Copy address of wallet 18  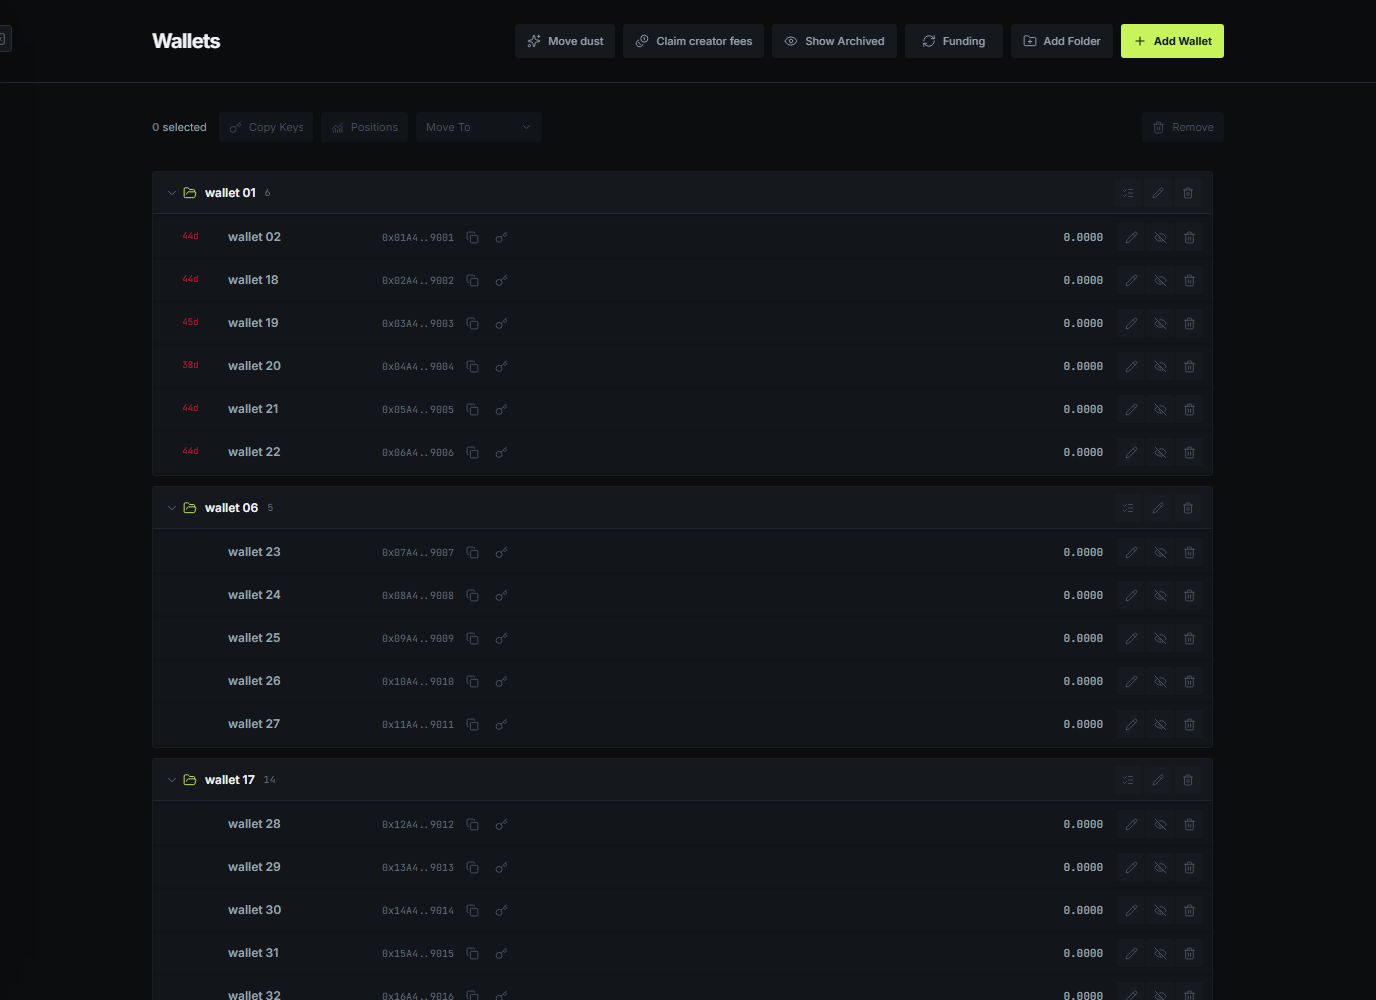click(x=472, y=281)
